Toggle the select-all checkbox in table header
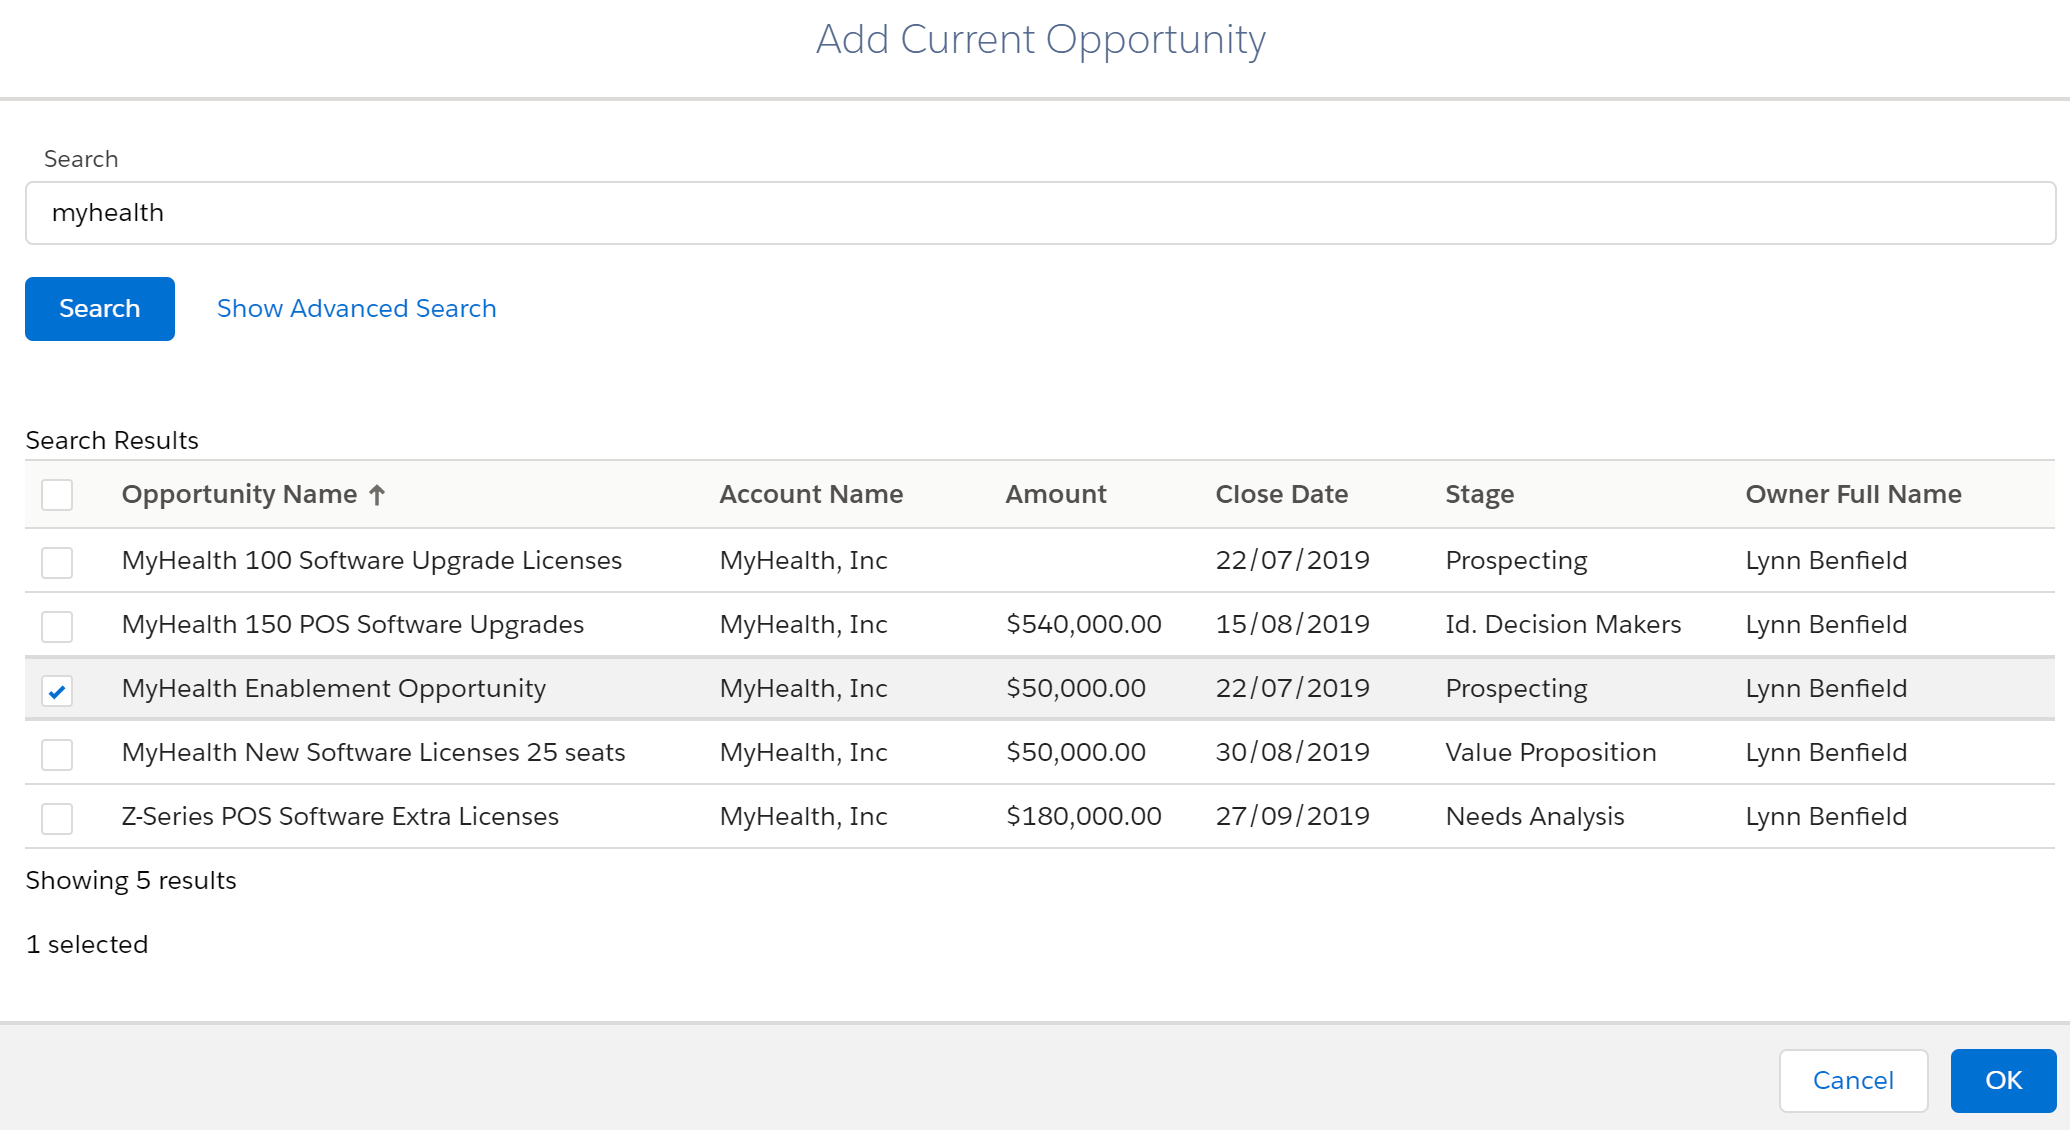Viewport: 2070px width, 1130px height. click(57, 495)
